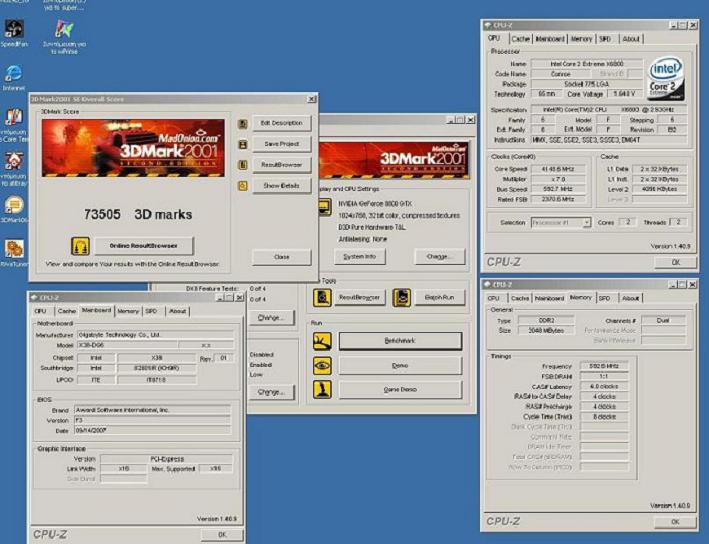
Task: Switch to Cache tab in top-right CPU-Z window
Action: [x=520, y=39]
